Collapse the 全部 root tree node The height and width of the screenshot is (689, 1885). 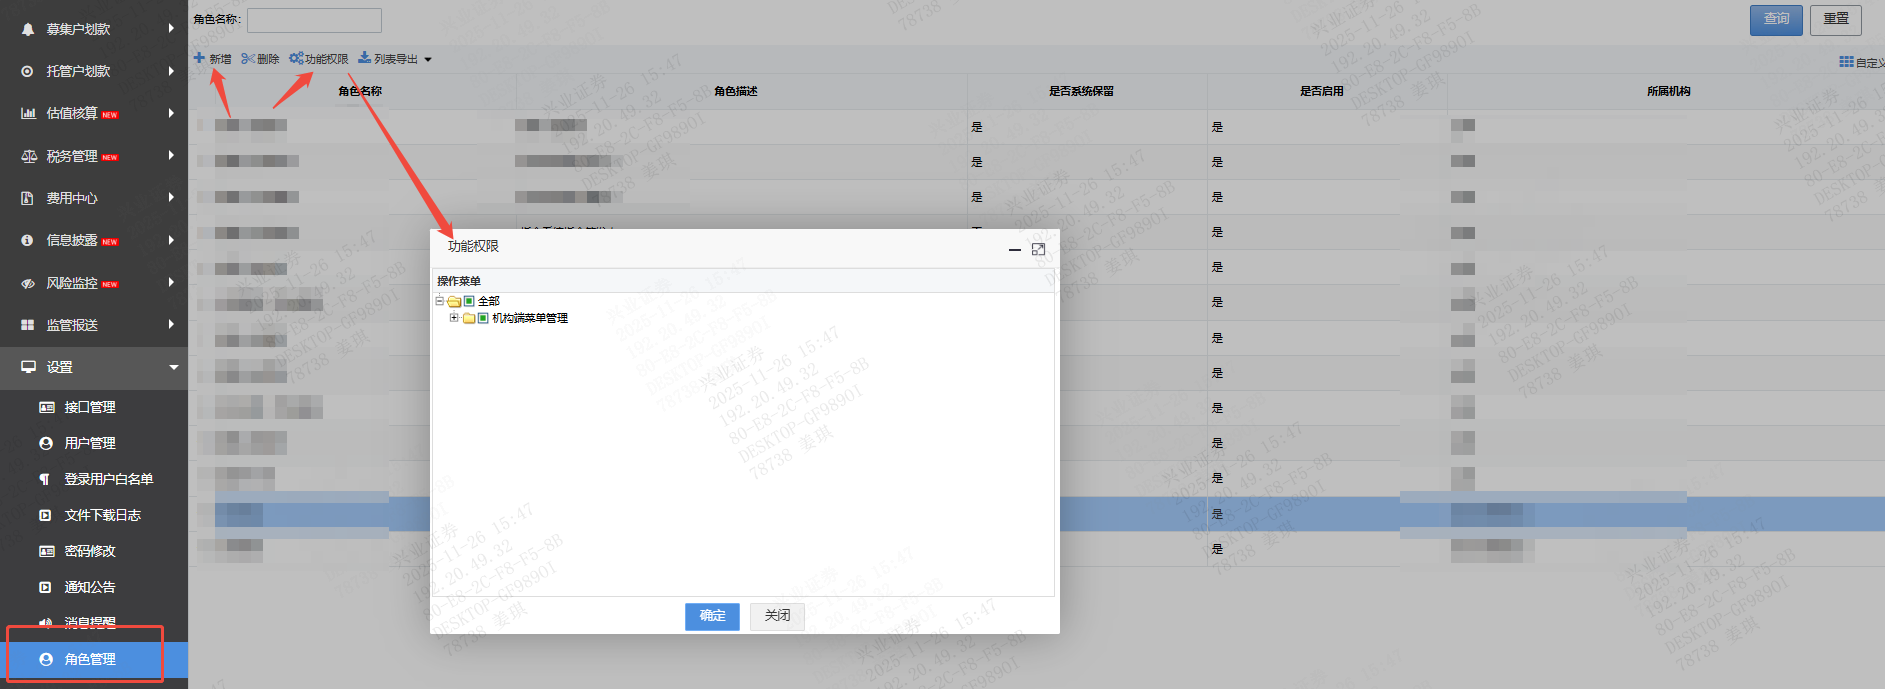pyautogui.click(x=440, y=301)
